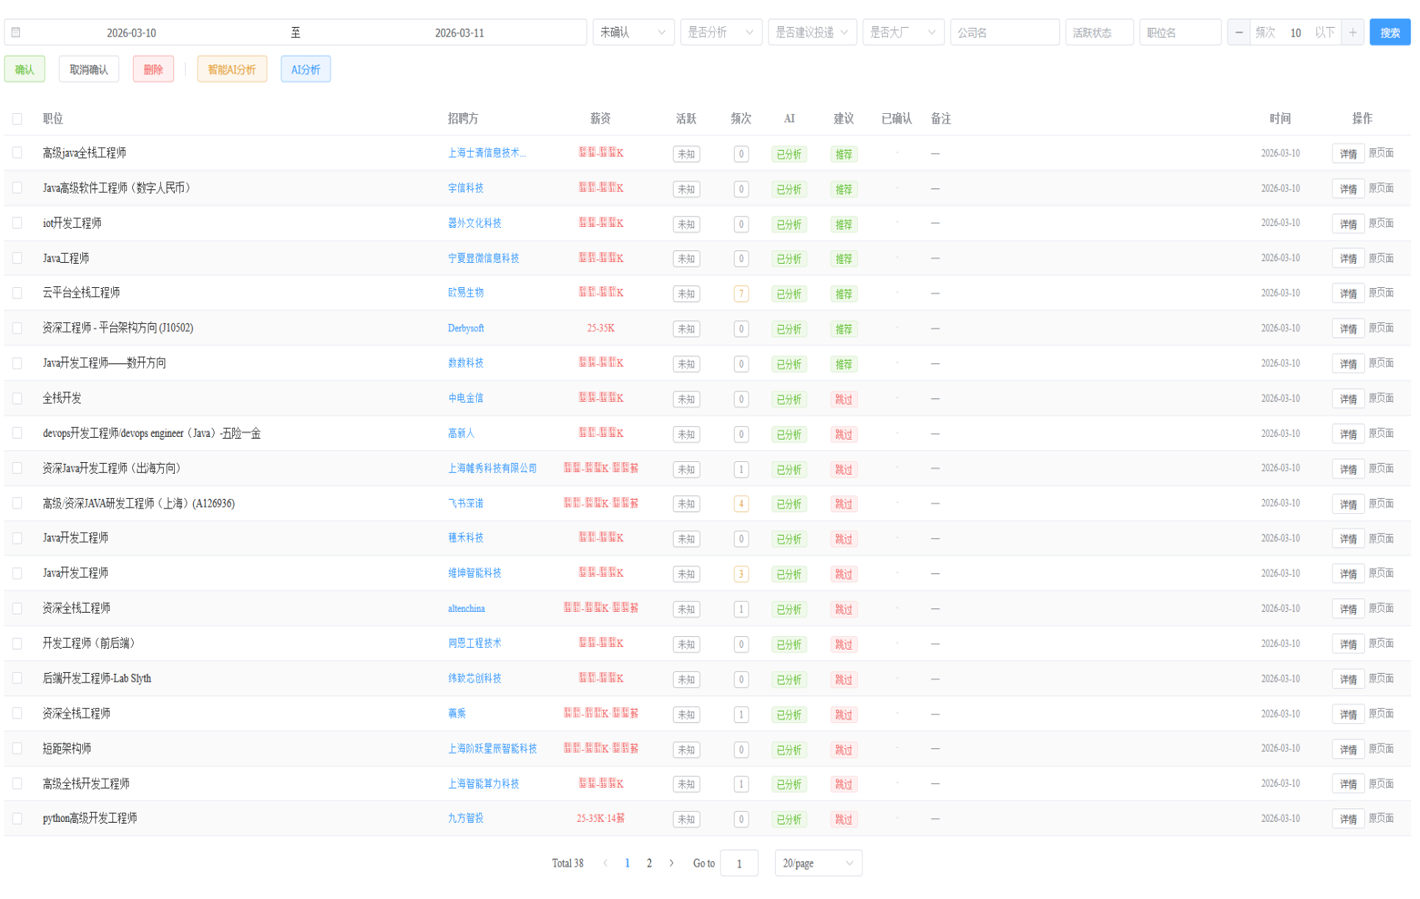Open the 未确认 status dropdown
The width and height of the screenshot is (1420, 899).
click(632, 33)
